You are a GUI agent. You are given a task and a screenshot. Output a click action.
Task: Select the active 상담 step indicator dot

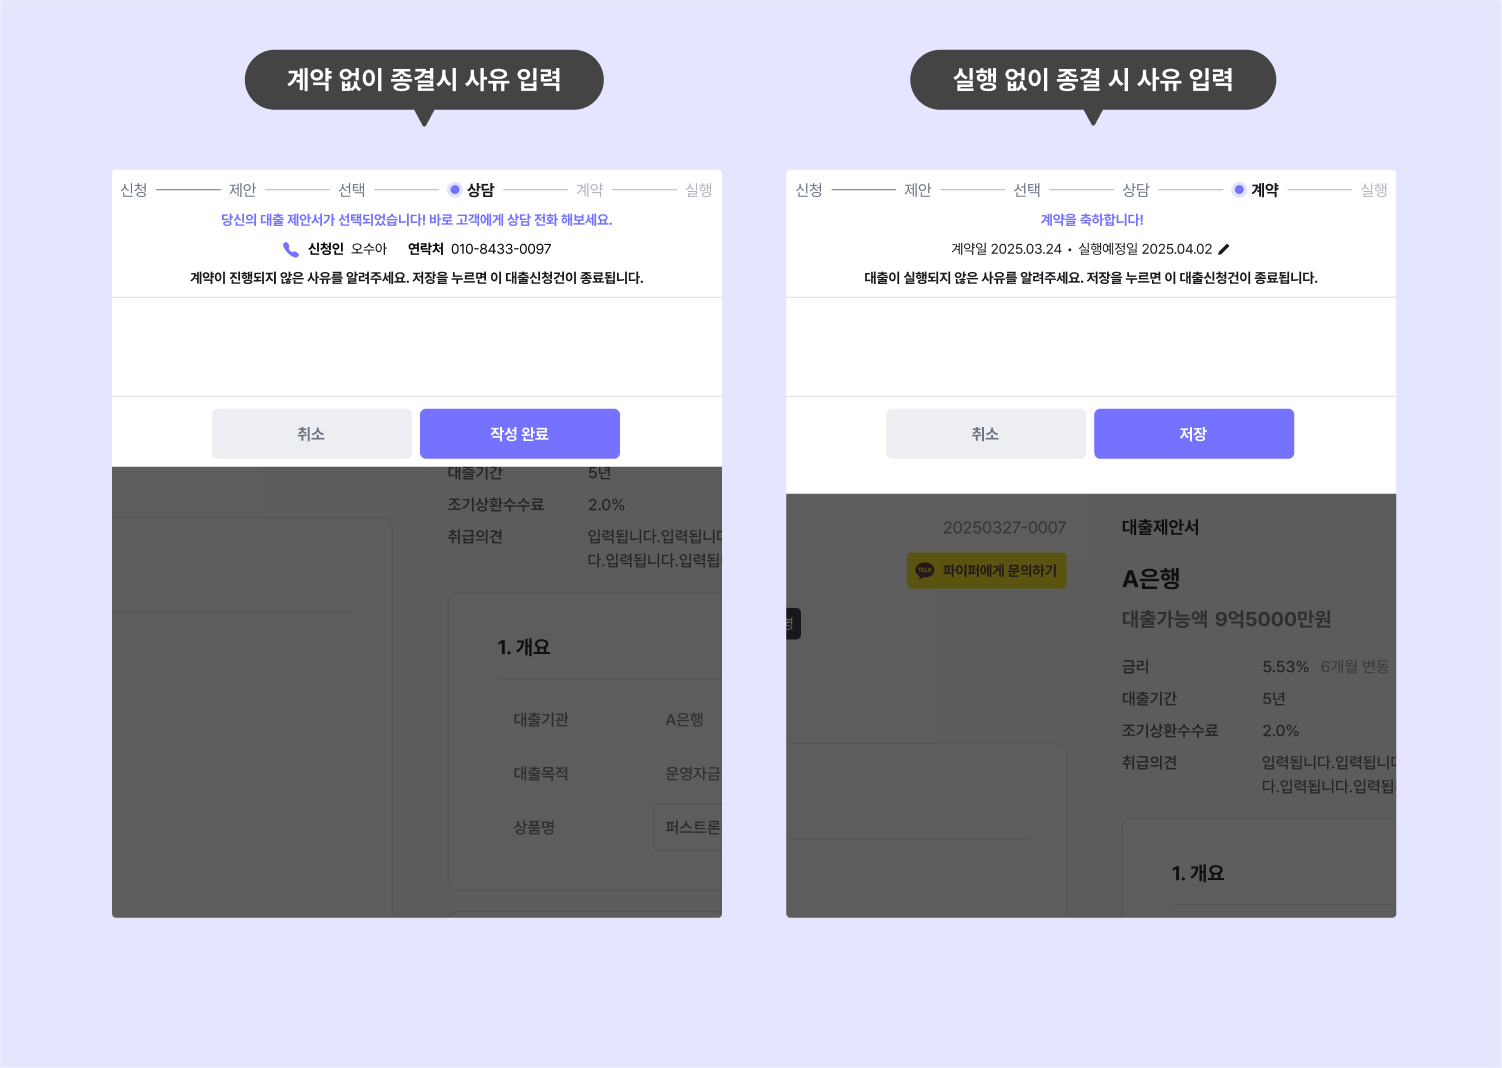(x=454, y=189)
